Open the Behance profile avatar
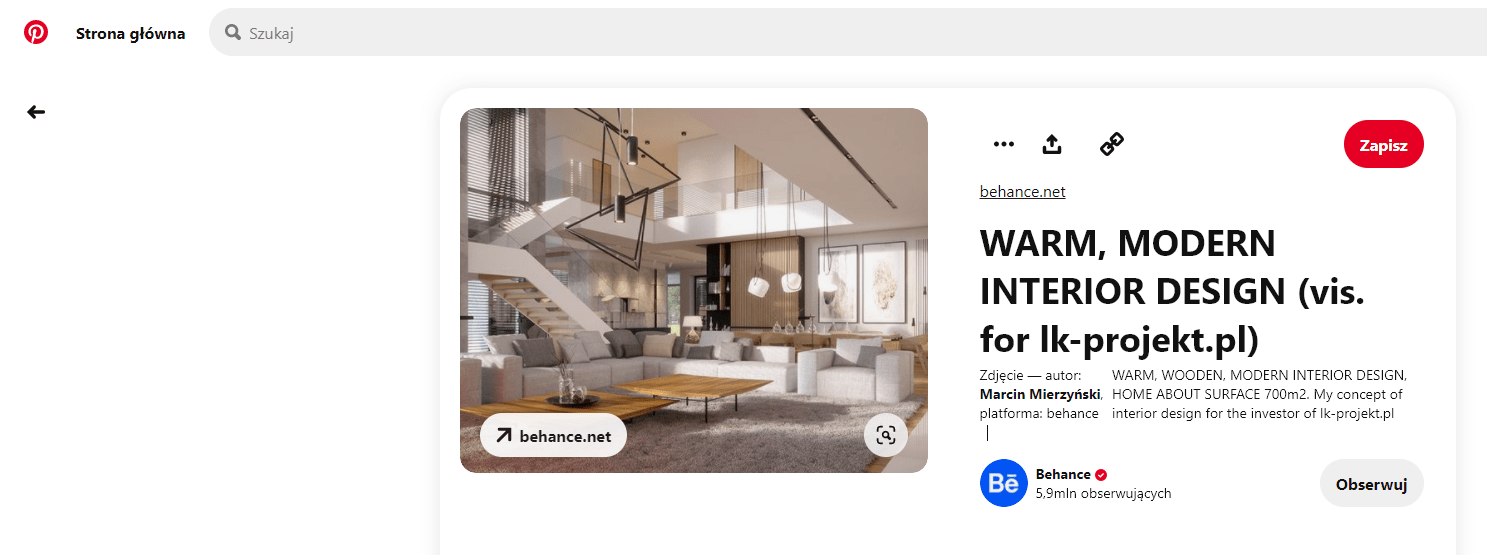The width and height of the screenshot is (1487, 555). [1004, 483]
